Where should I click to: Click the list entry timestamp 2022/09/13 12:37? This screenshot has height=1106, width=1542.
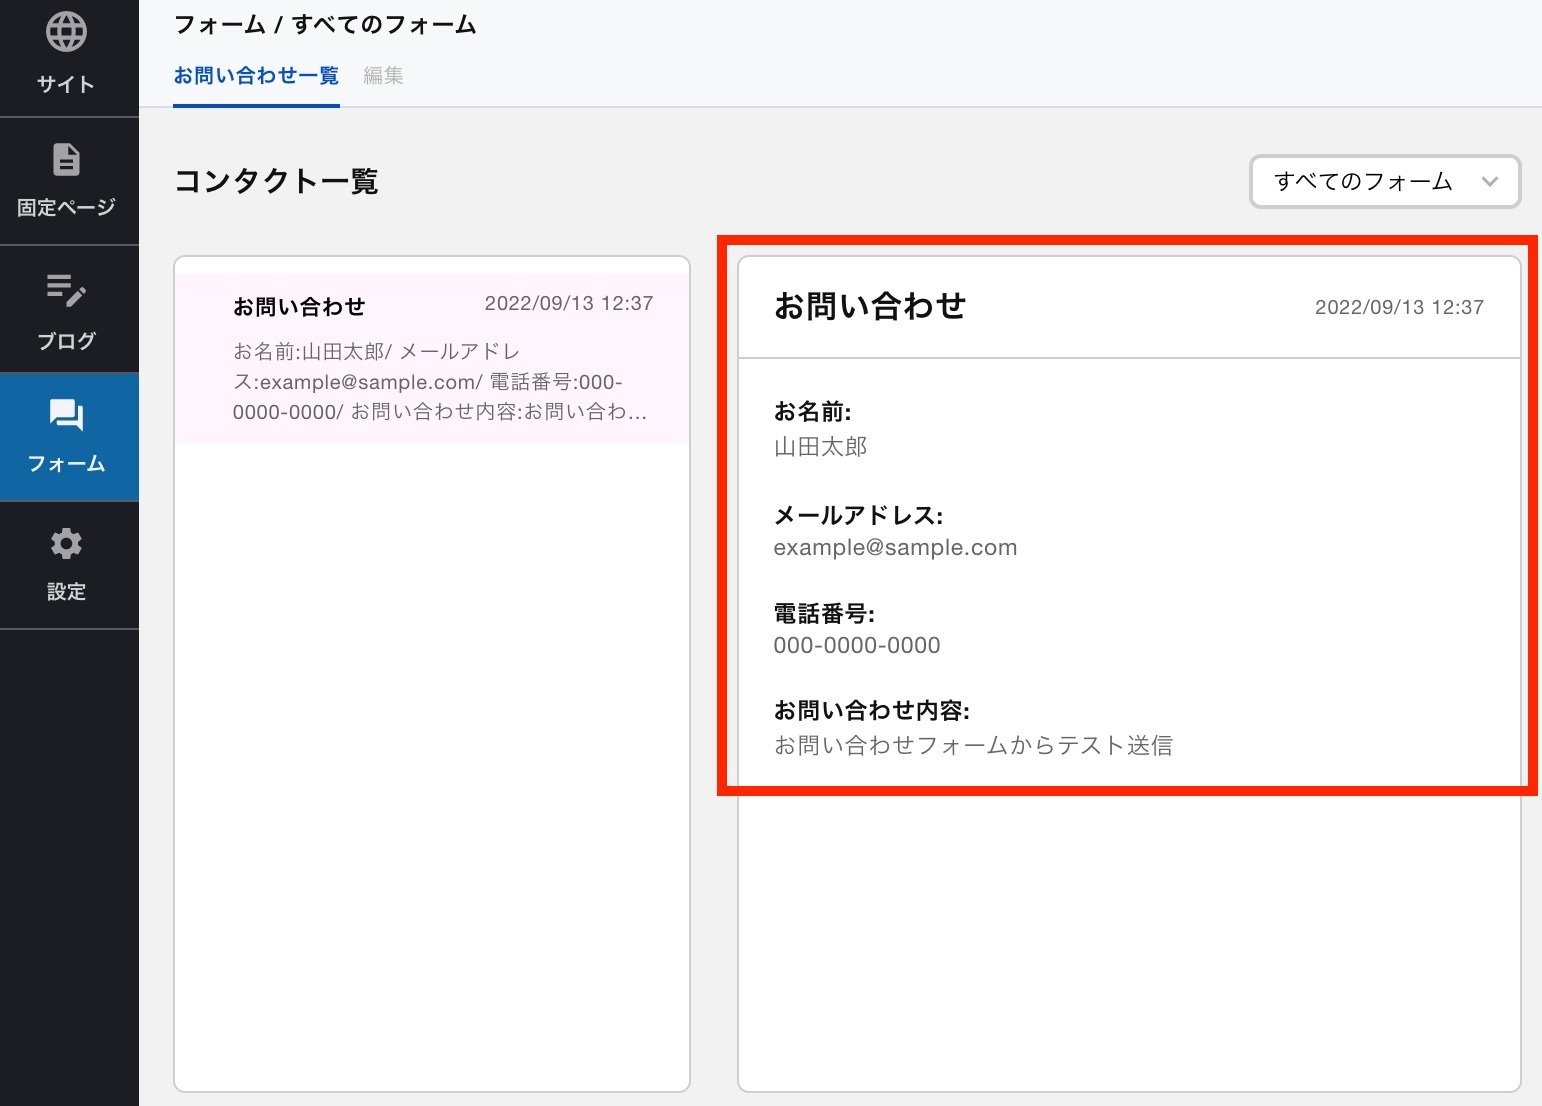pos(569,303)
